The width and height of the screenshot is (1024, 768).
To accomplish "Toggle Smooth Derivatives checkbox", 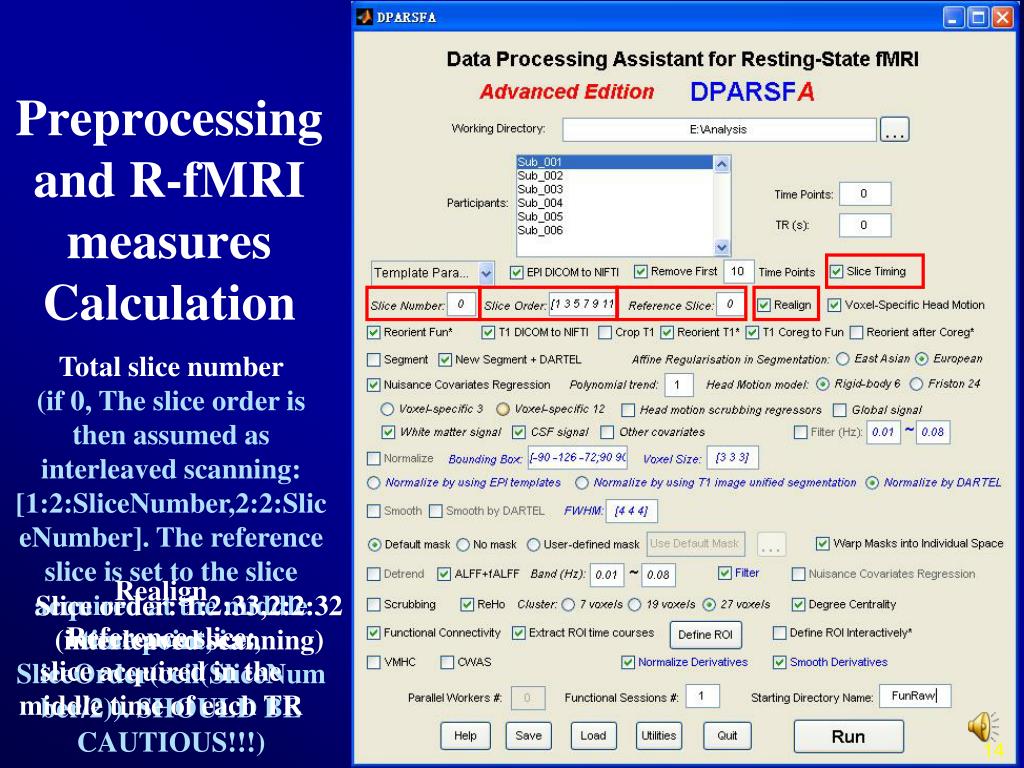I will [x=779, y=662].
